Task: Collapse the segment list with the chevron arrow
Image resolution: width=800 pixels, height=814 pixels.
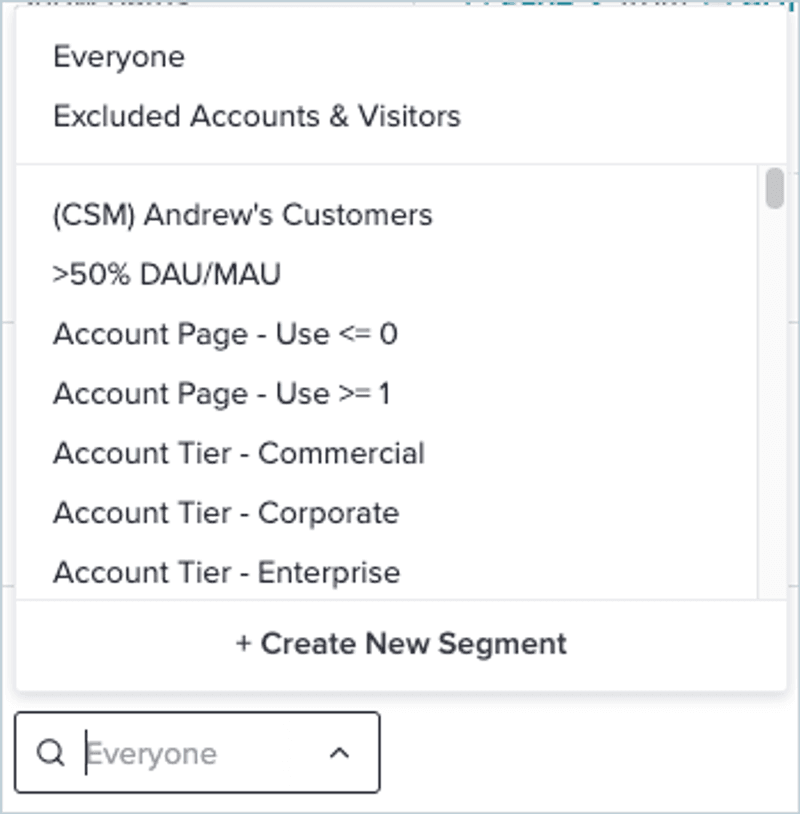Action: pyautogui.click(x=340, y=753)
